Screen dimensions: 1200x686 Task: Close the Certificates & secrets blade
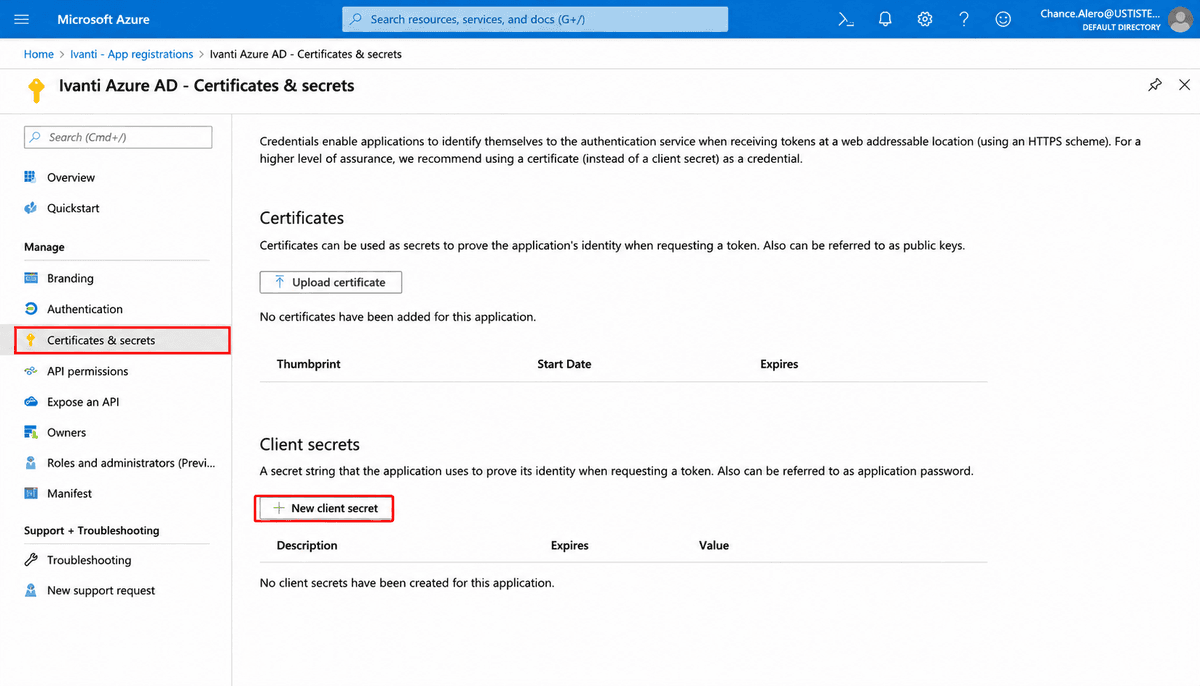pyautogui.click(x=1185, y=85)
